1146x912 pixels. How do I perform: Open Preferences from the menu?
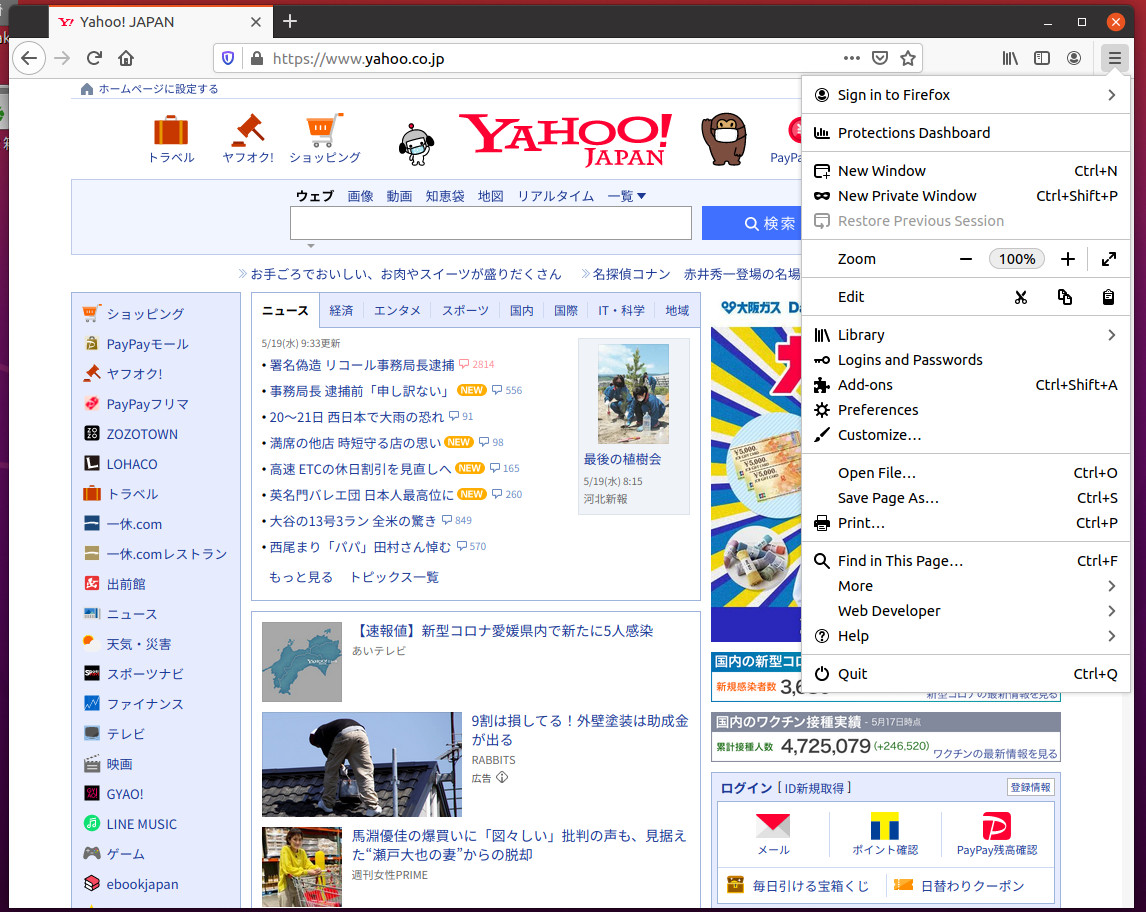(966, 410)
